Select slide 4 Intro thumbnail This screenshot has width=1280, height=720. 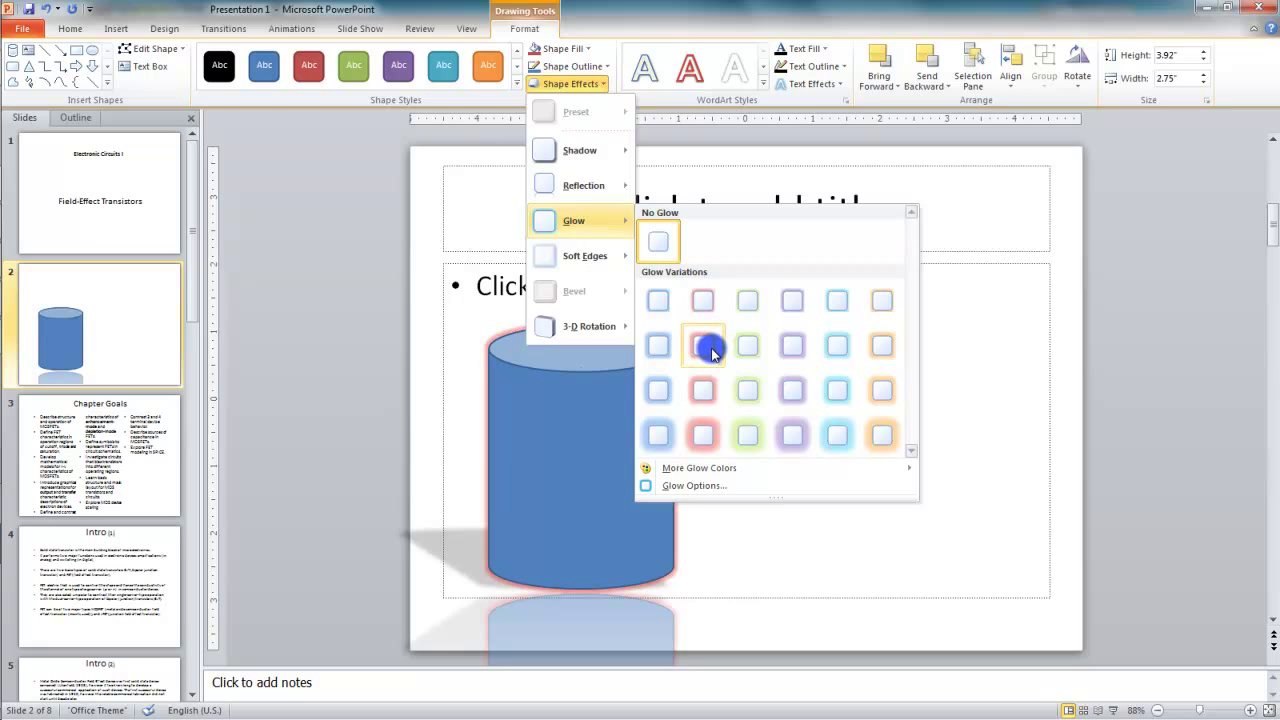99,587
